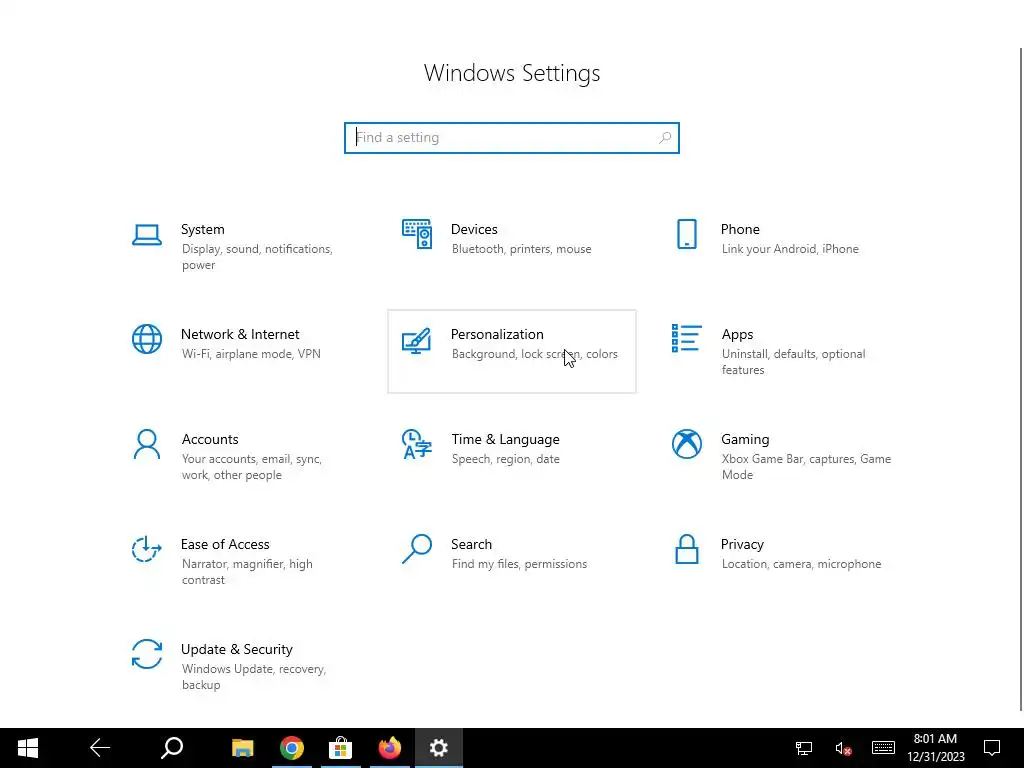This screenshot has height=768, width=1024.
Task: Click the 'Accounts' heading text
Action: click(x=210, y=440)
